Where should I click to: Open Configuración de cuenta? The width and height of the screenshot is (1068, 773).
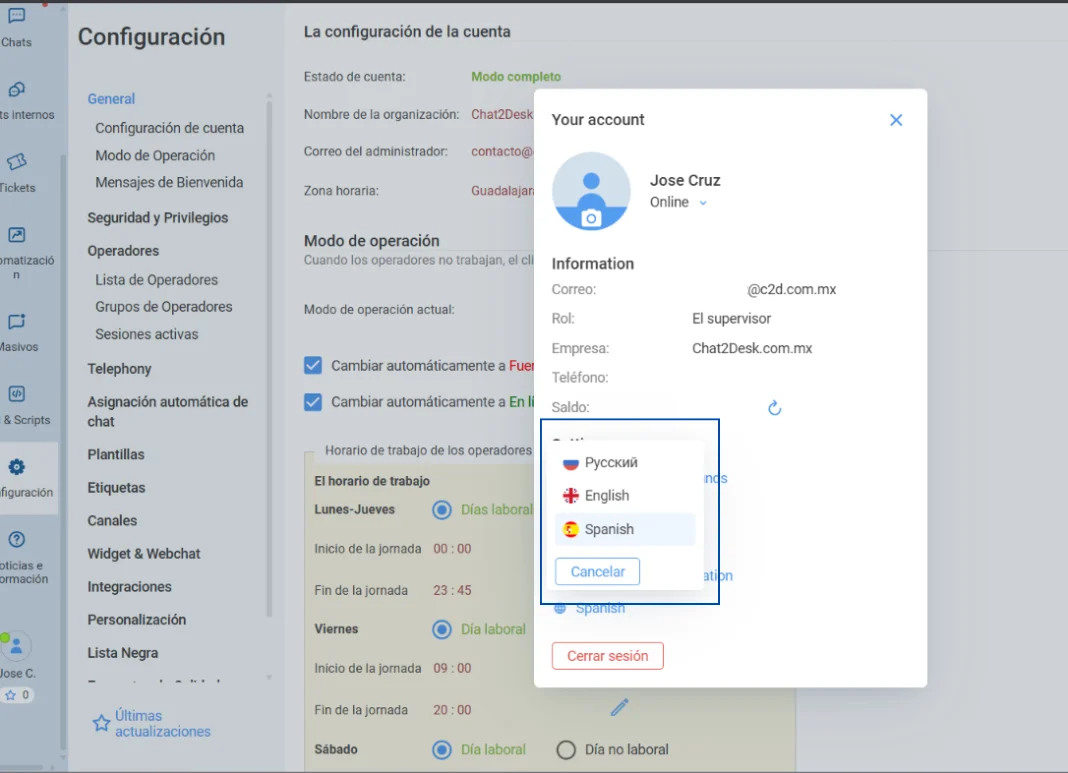click(x=170, y=128)
